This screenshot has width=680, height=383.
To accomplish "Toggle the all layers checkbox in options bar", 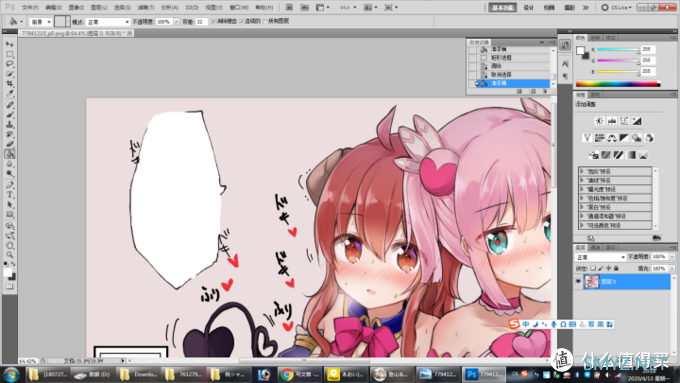I will coord(265,21).
